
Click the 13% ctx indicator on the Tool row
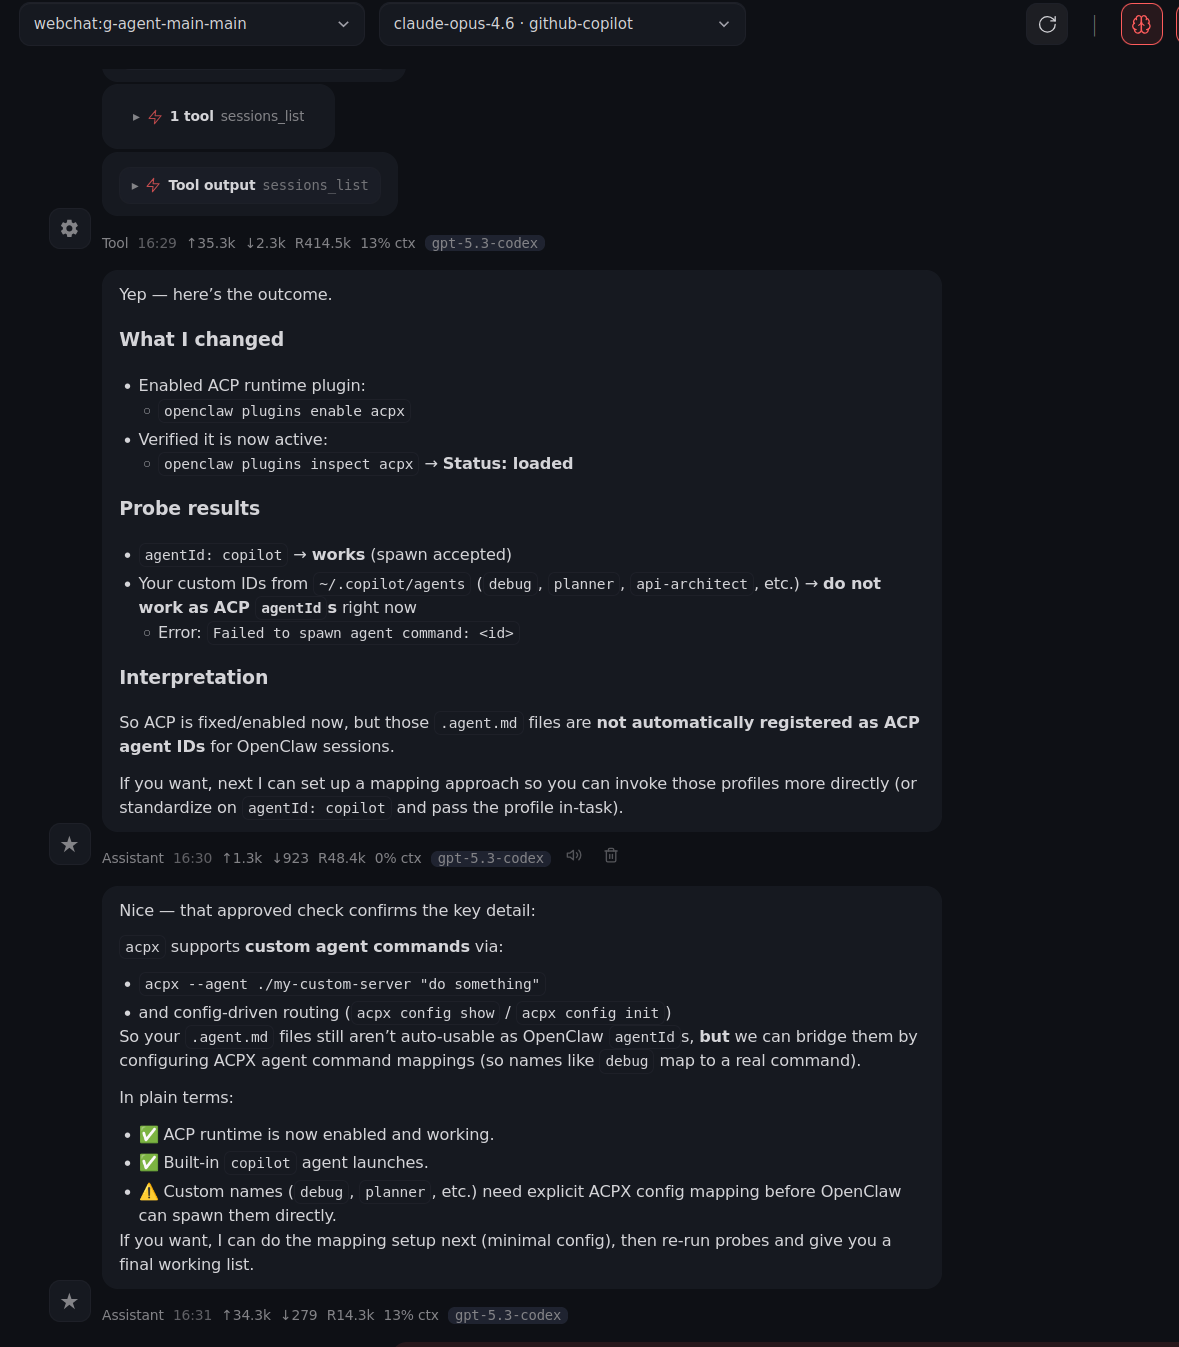click(387, 242)
